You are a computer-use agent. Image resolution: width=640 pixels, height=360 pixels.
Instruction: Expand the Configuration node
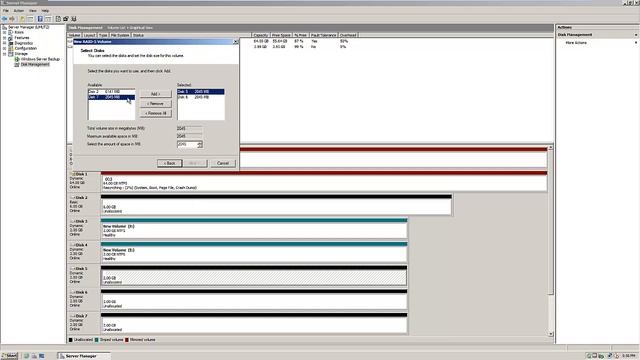(4, 48)
